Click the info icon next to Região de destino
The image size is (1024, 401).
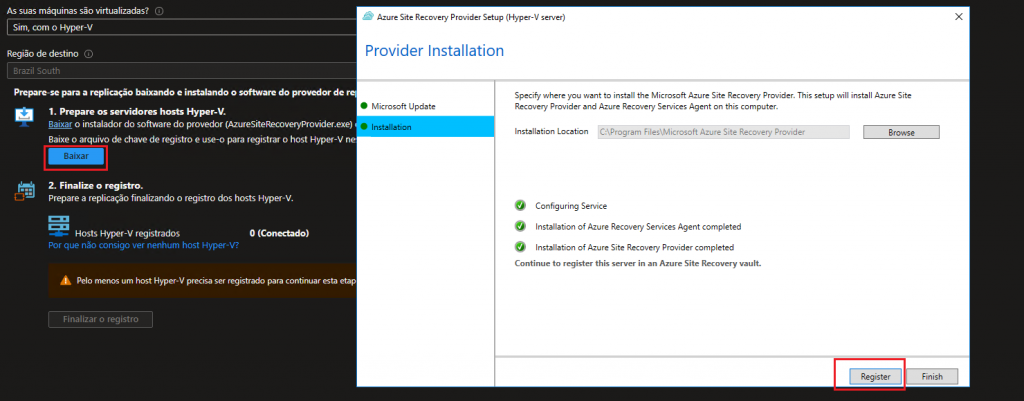pyautogui.click(x=89, y=53)
